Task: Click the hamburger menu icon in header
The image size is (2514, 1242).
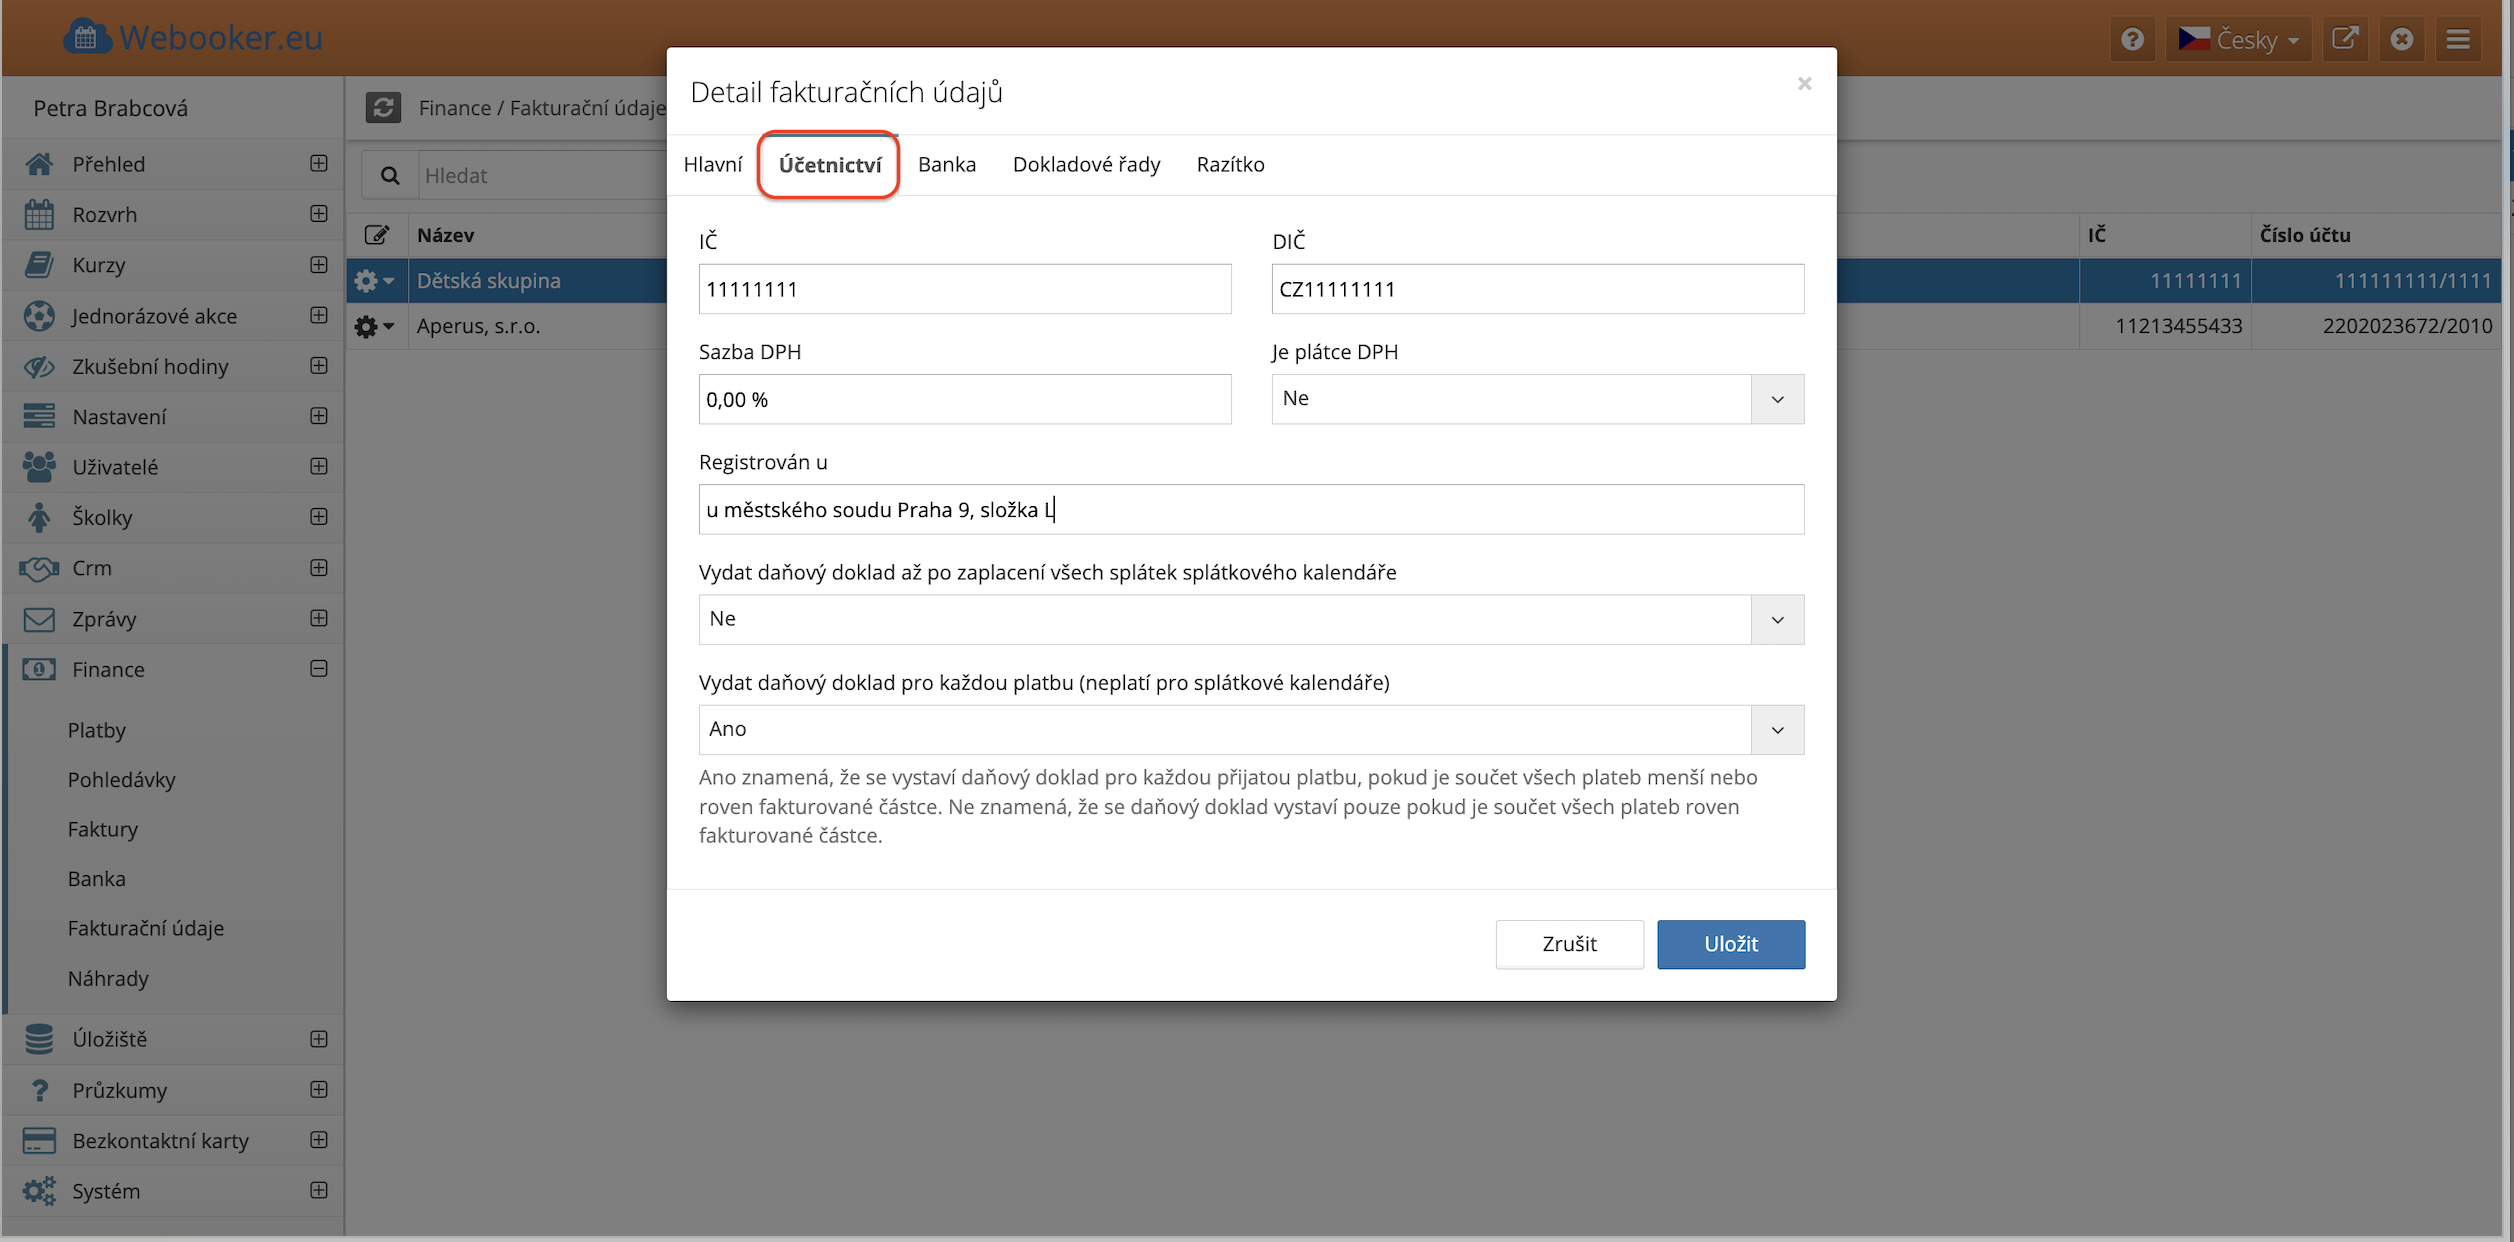Action: tap(2458, 39)
